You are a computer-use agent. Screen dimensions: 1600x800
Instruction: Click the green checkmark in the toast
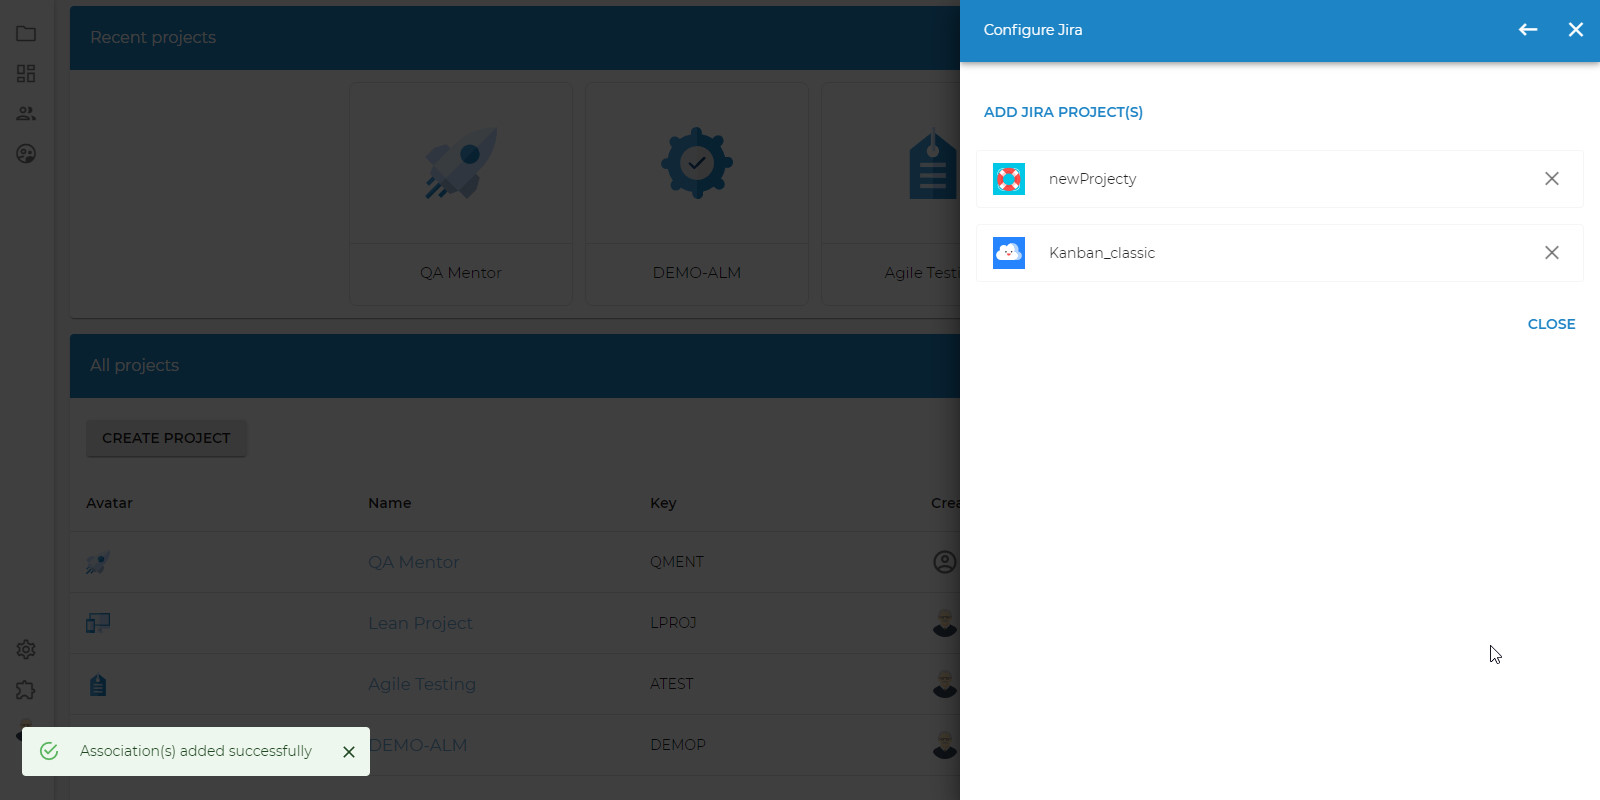49,751
